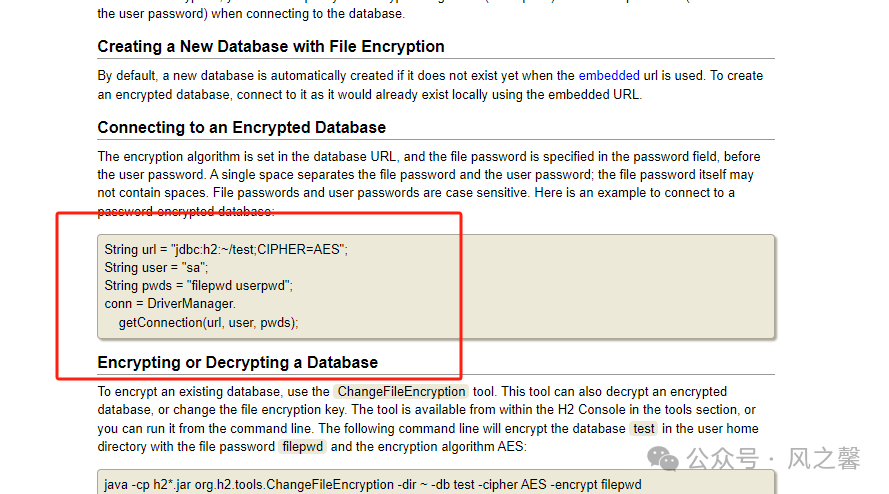The width and height of the screenshot is (889, 494).
Task: Click the "Creating a New Database with File Encryption" heading
Action: tap(271, 47)
